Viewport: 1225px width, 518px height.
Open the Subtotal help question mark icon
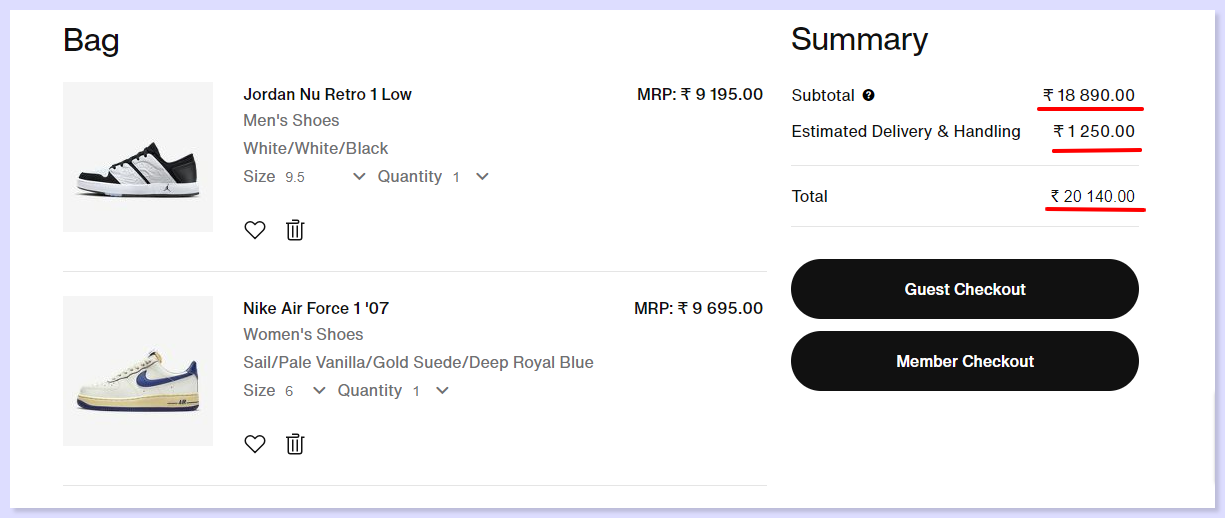pos(868,95)
